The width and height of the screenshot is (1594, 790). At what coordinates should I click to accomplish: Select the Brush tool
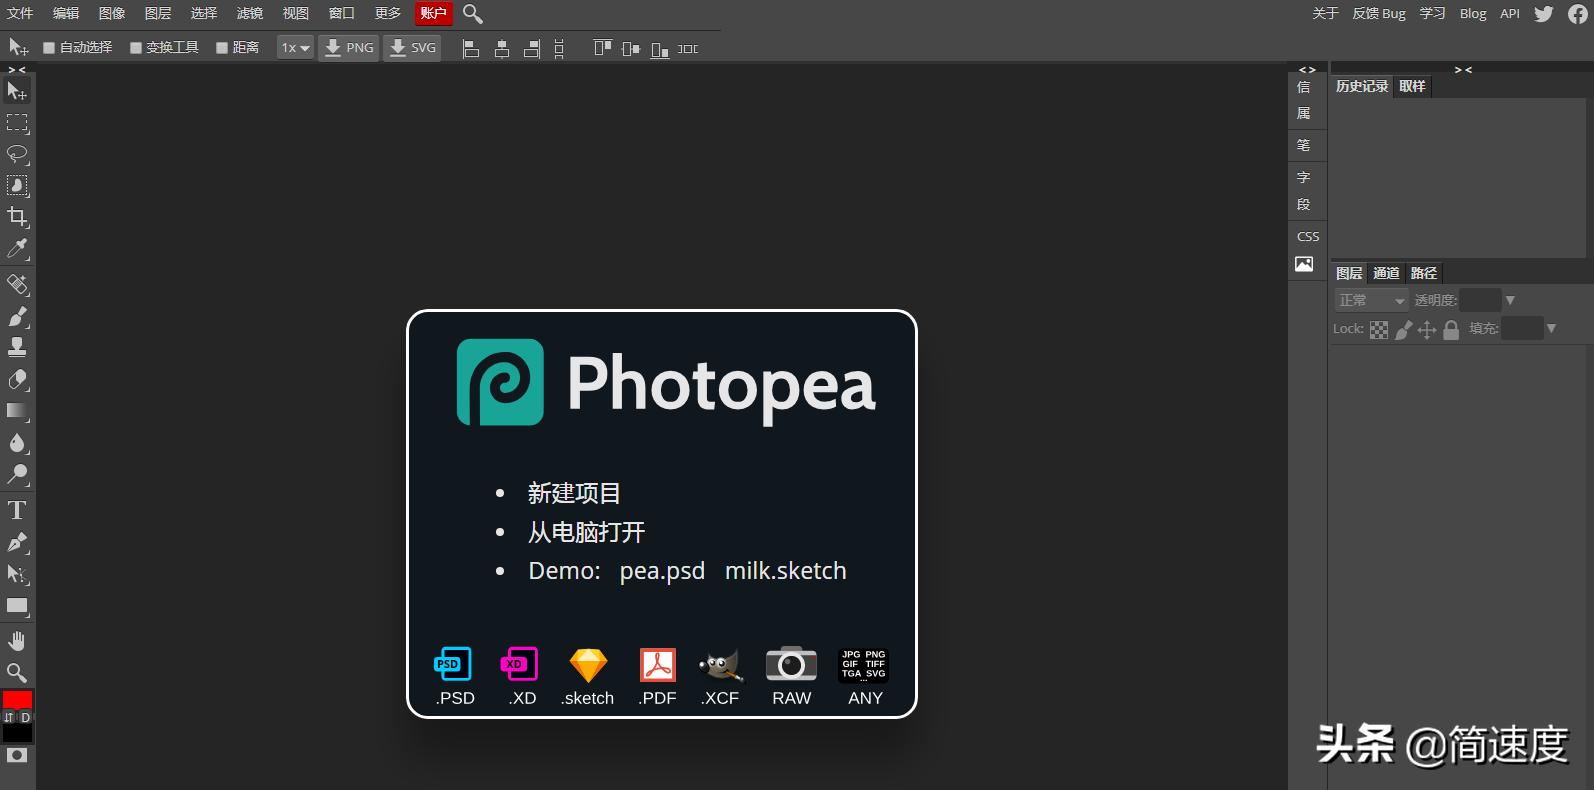17,316
